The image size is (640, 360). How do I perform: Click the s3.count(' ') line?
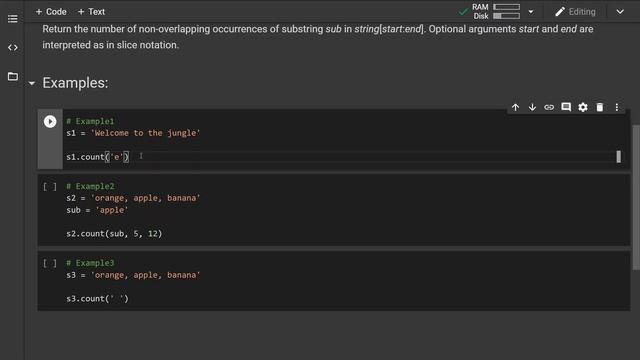(98, 298)
